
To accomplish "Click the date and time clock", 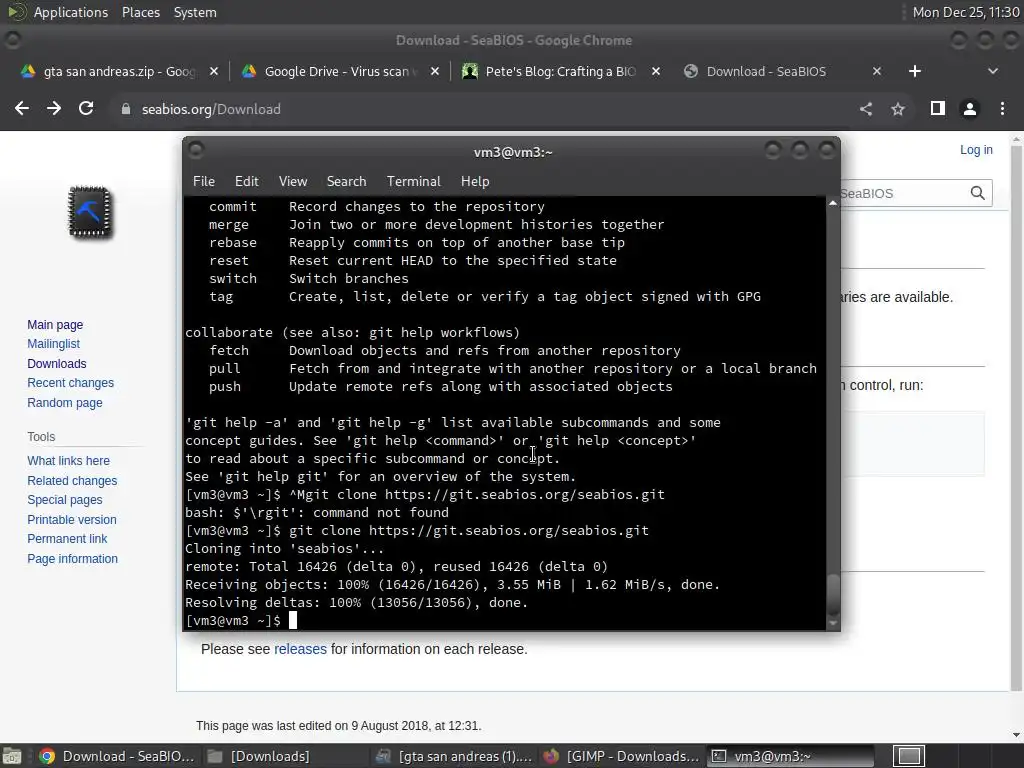I will [x=965, y=12].
